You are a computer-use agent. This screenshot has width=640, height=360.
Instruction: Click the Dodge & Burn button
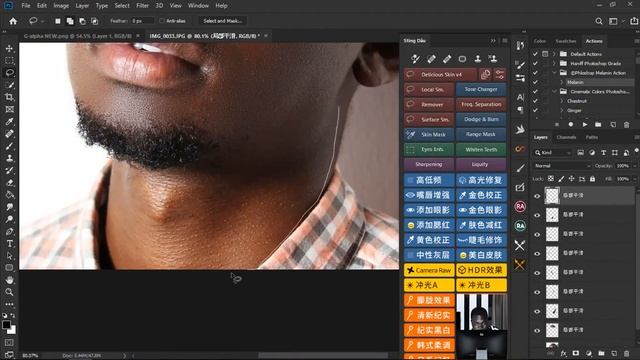click(x=481, y=119)
